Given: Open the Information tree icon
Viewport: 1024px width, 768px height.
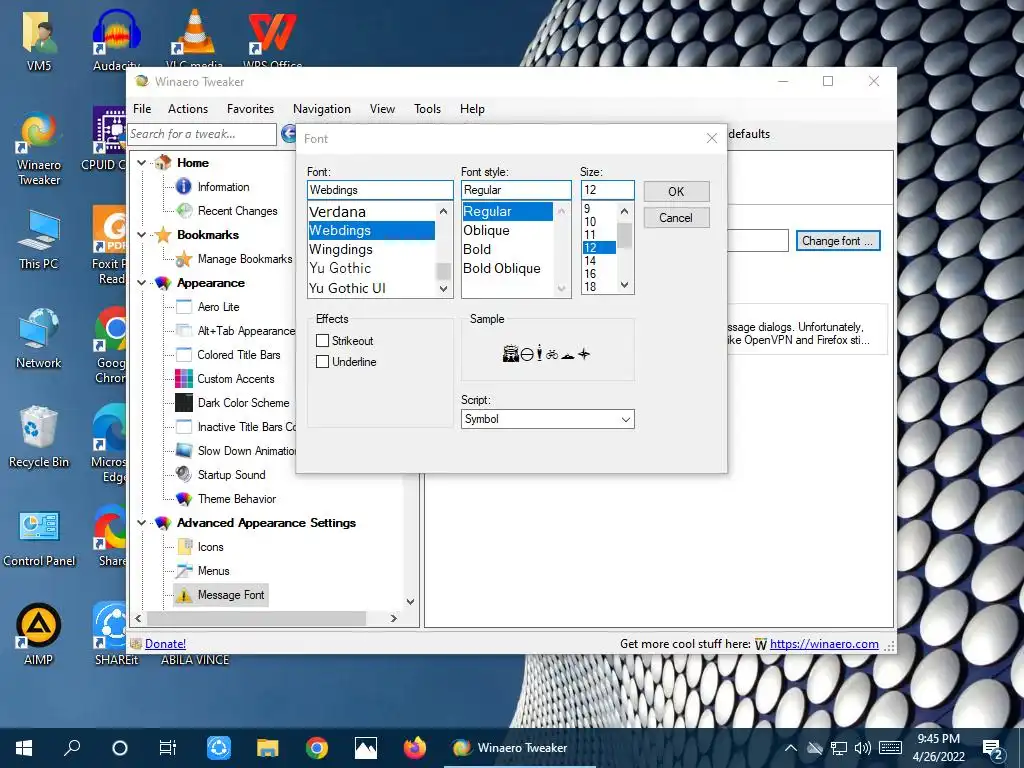Looking at the screenshot, I should 184,187.
